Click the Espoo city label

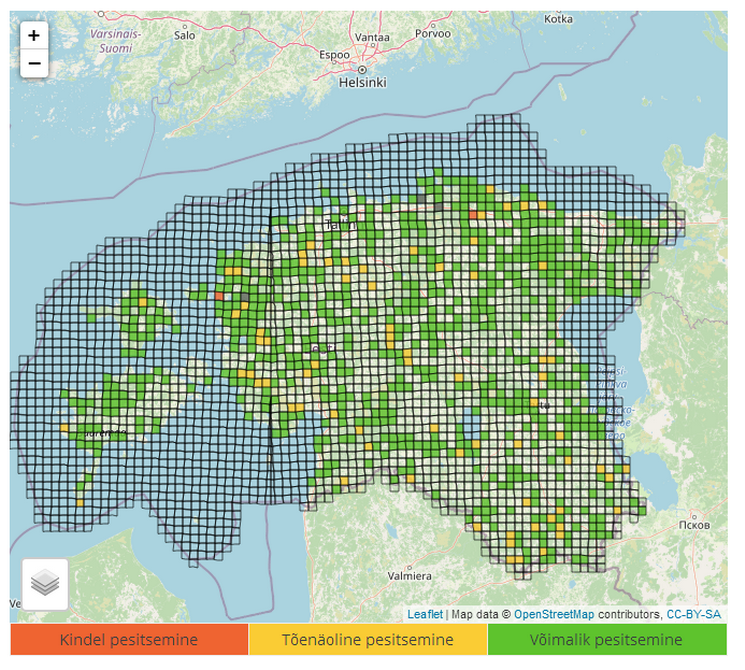tap(334, 55)
